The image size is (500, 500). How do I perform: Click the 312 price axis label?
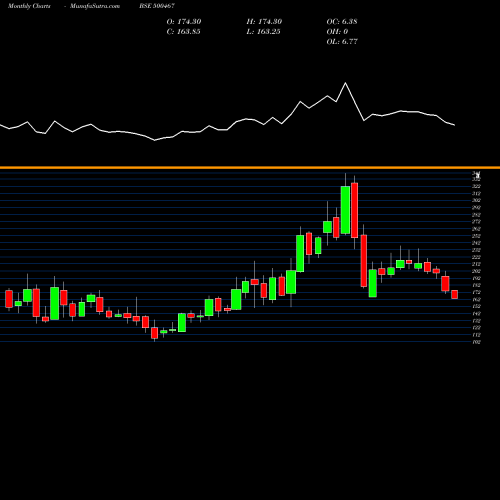coord(476,193)
